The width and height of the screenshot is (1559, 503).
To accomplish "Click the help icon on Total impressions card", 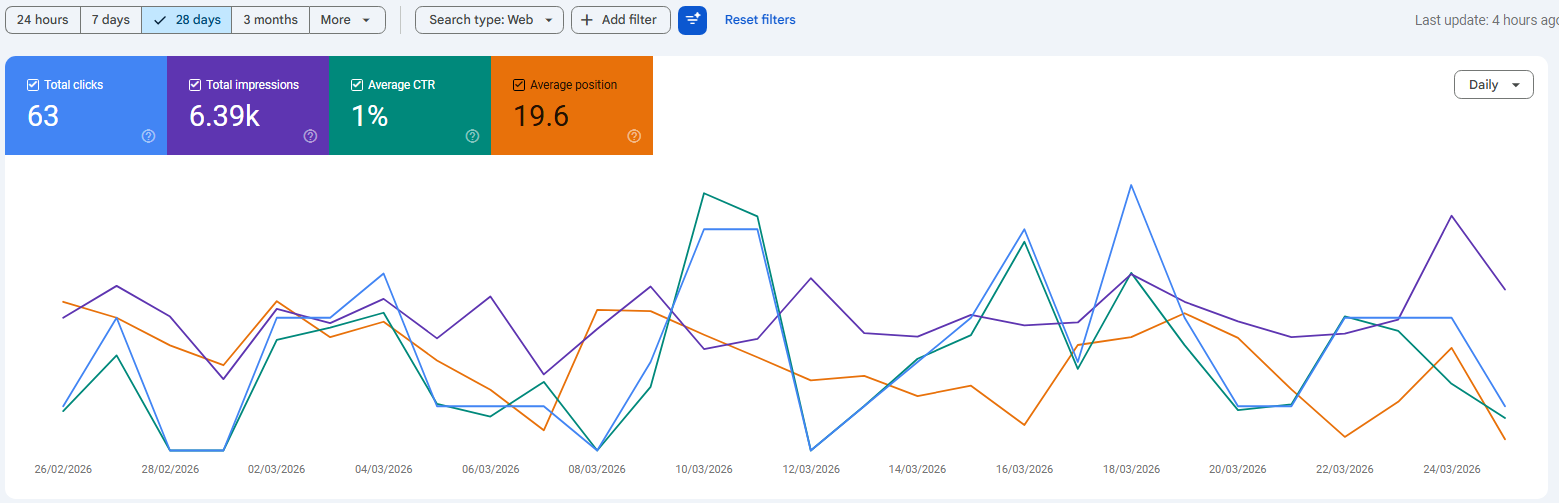I will tap(310, 136).
